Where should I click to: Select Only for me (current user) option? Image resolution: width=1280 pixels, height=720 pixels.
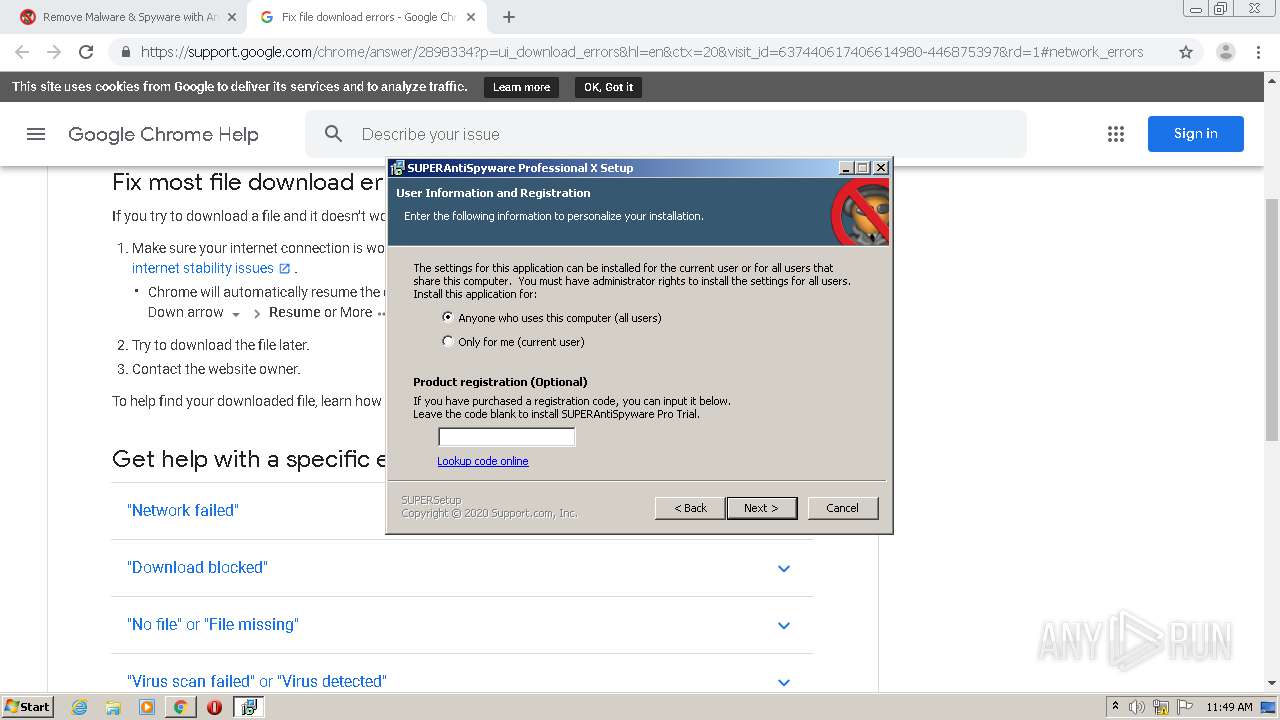[448, 341]
